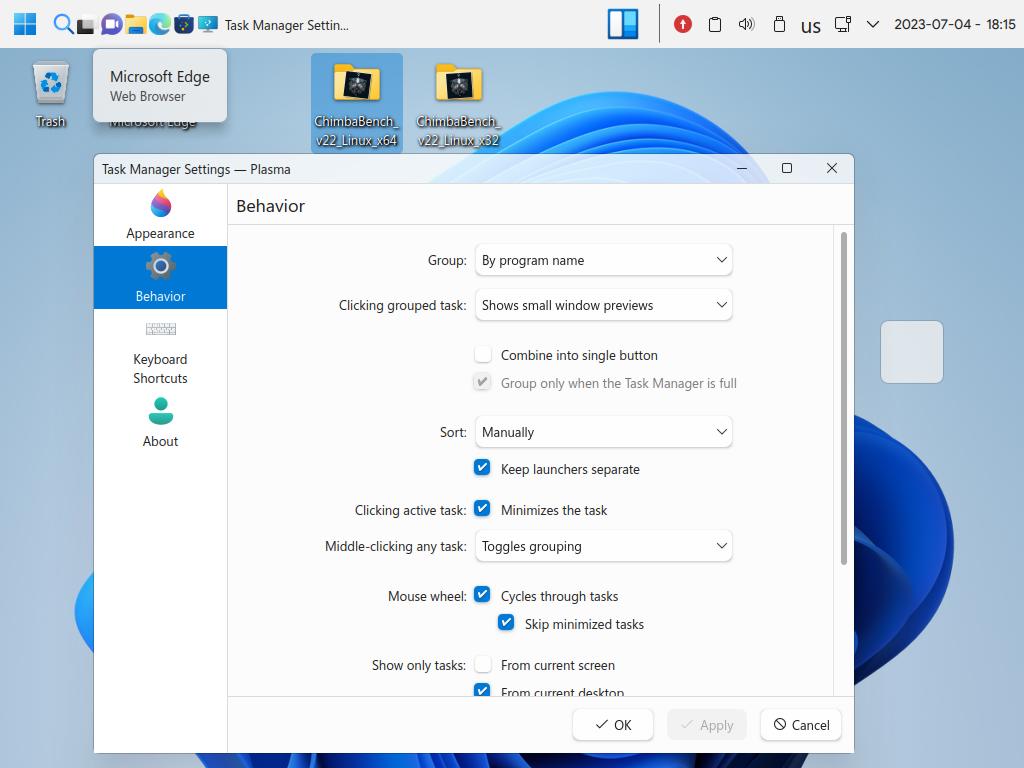
Task: Open the Appearance settings page
Action: pyautogui.click(x=160, y=215)
